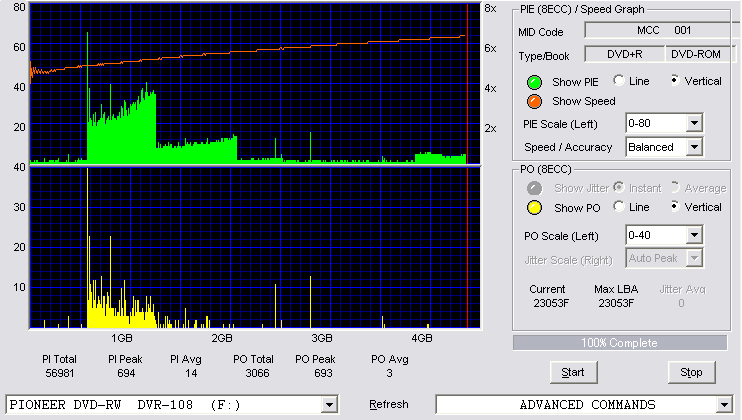Click the Type/Book label
This screenshot has width=742, height=420.
544,56
